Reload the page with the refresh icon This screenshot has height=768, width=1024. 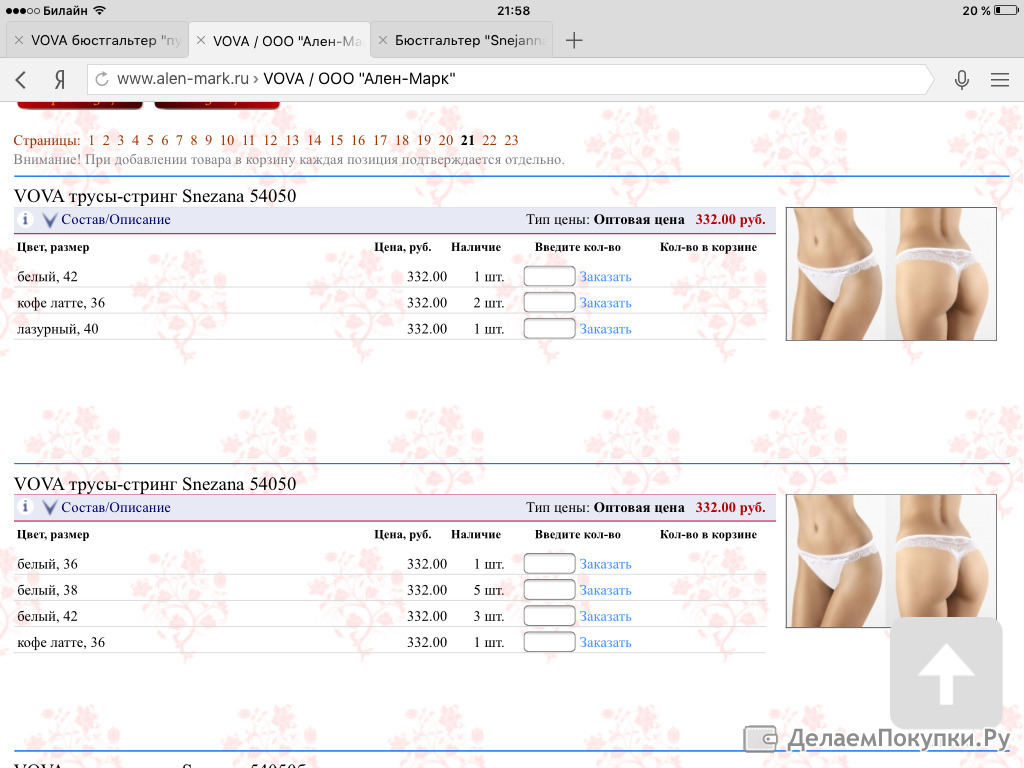coord(102,79)
